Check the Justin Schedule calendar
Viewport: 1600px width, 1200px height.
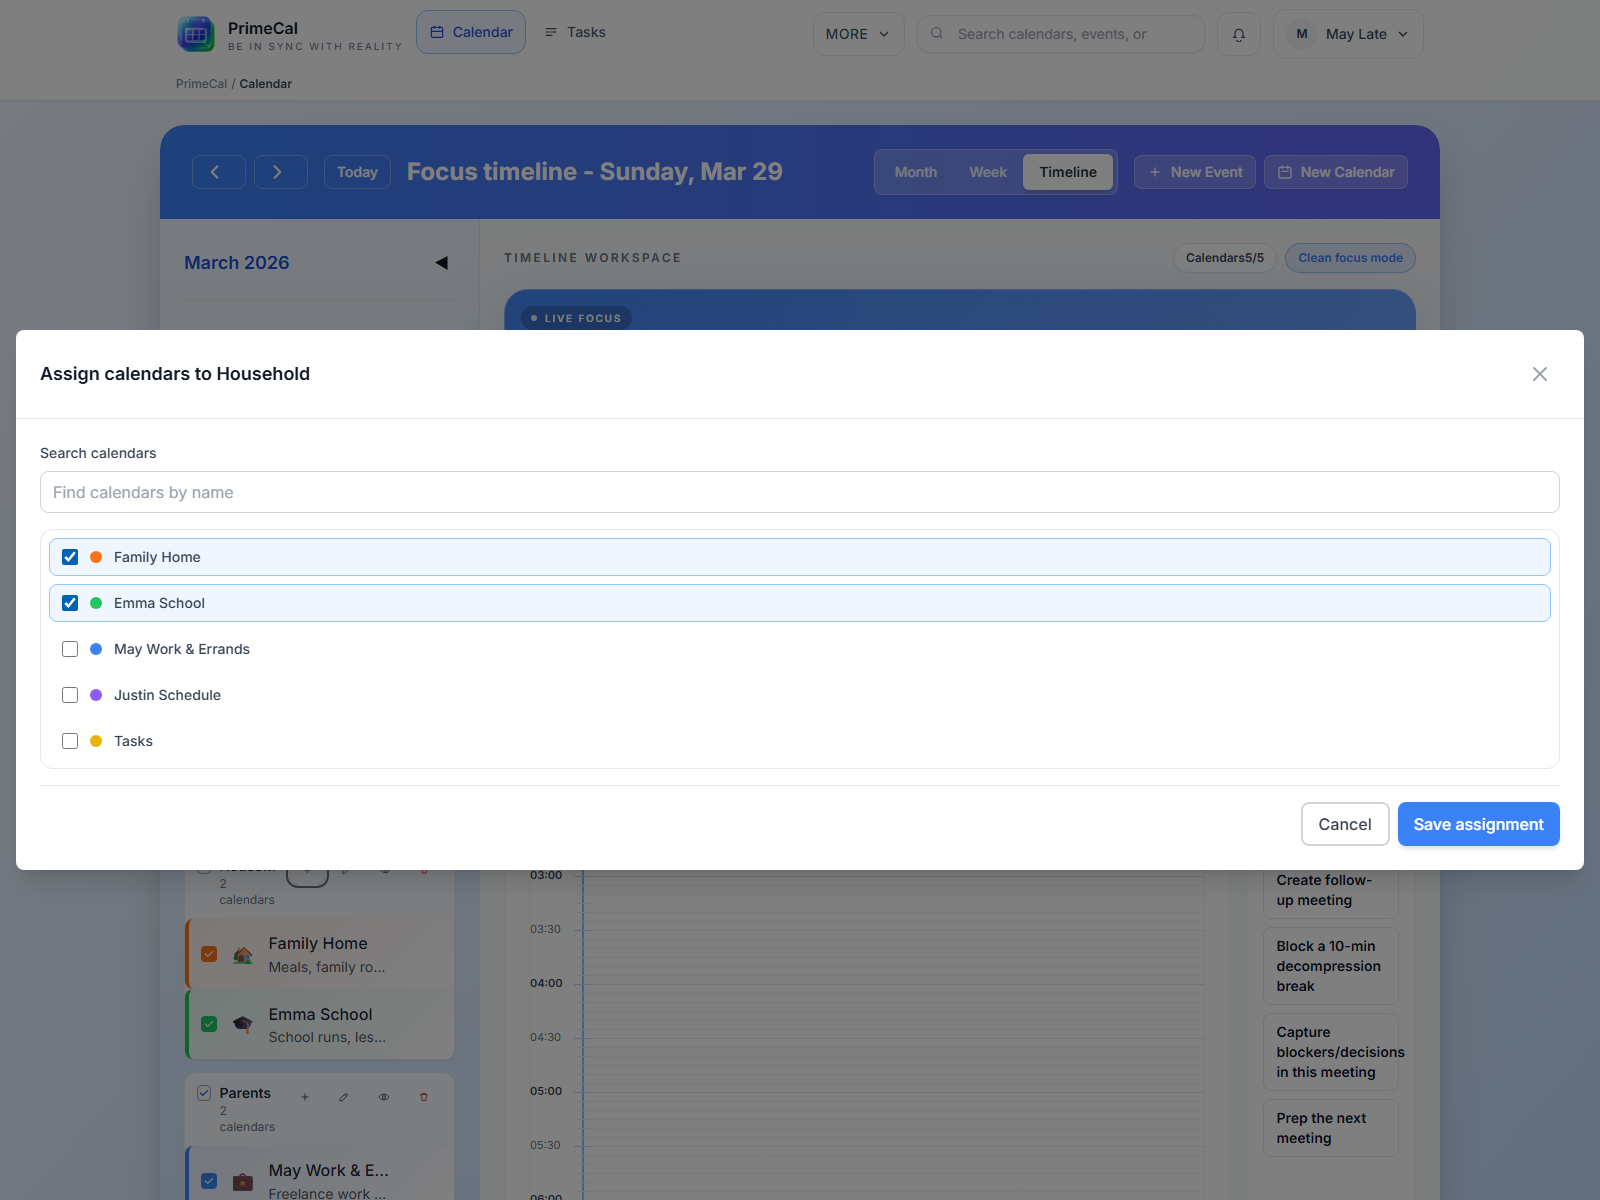(69, 694)
